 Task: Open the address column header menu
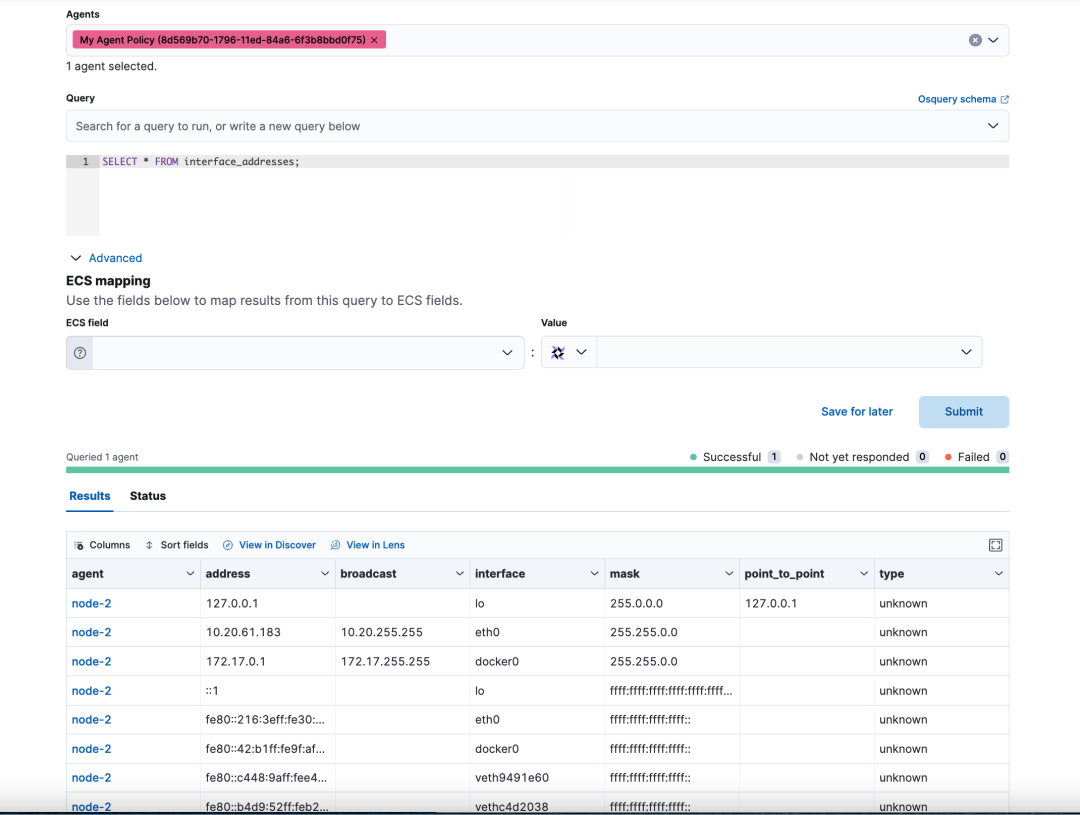click(x=324, y=574)
